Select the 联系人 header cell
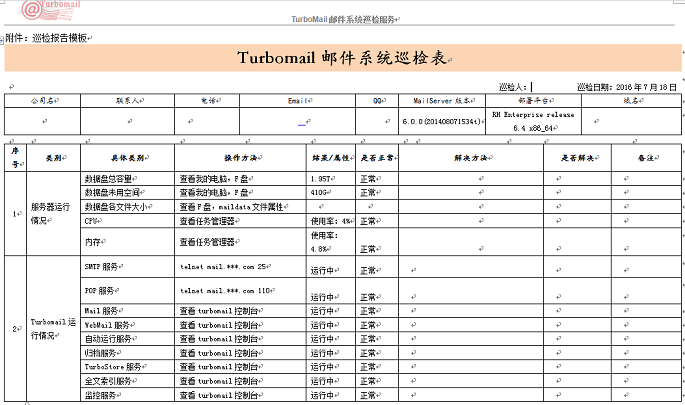The height and width of the screenshot is (405, 685). pyautogui.click(x=128, y=100)
